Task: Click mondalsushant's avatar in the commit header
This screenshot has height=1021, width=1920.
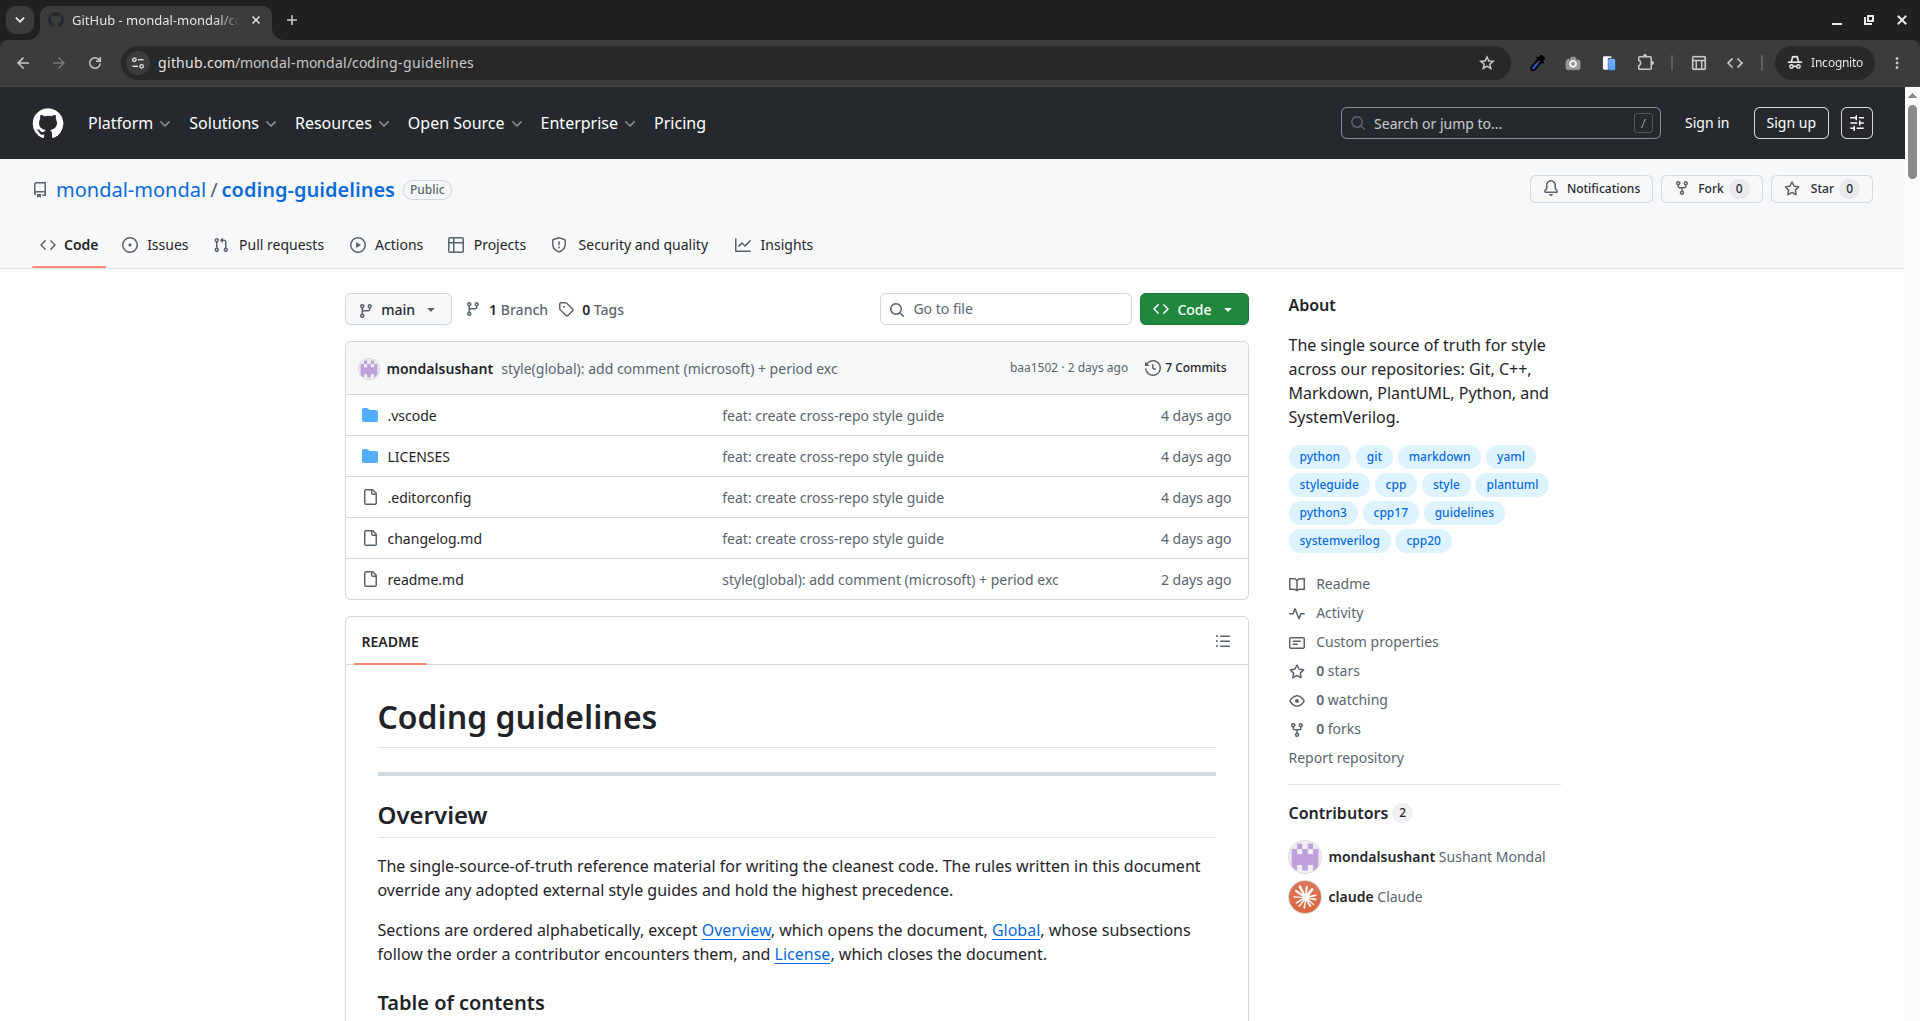Action: pos(369,369)
